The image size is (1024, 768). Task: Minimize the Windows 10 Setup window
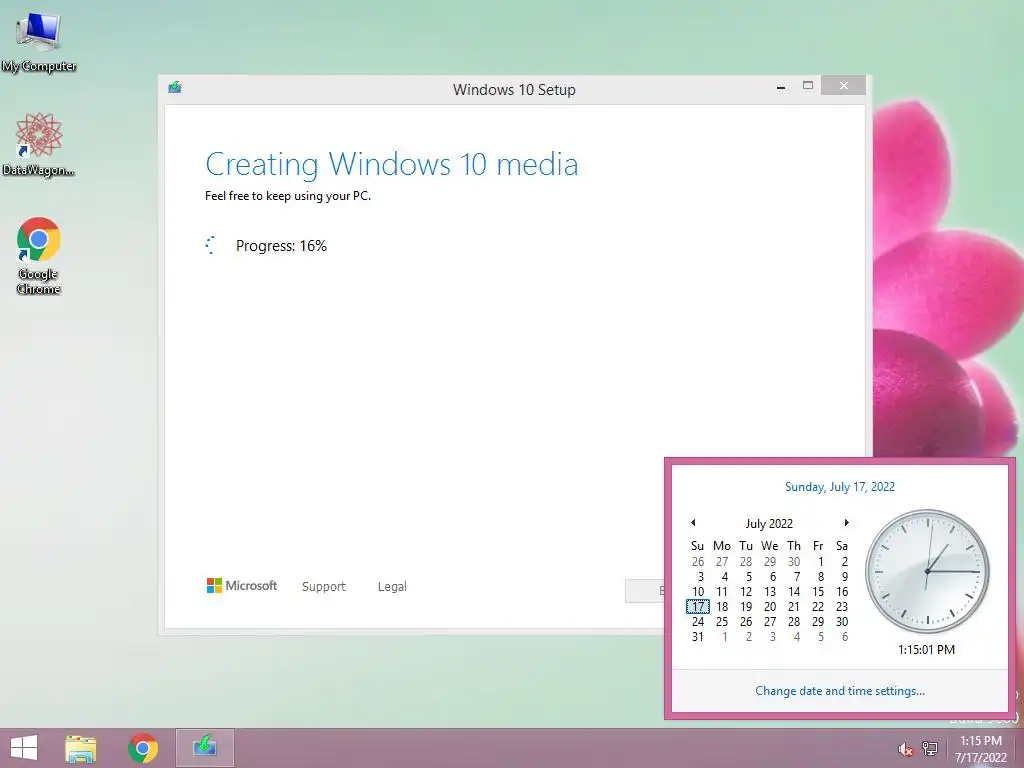point(780,87)
